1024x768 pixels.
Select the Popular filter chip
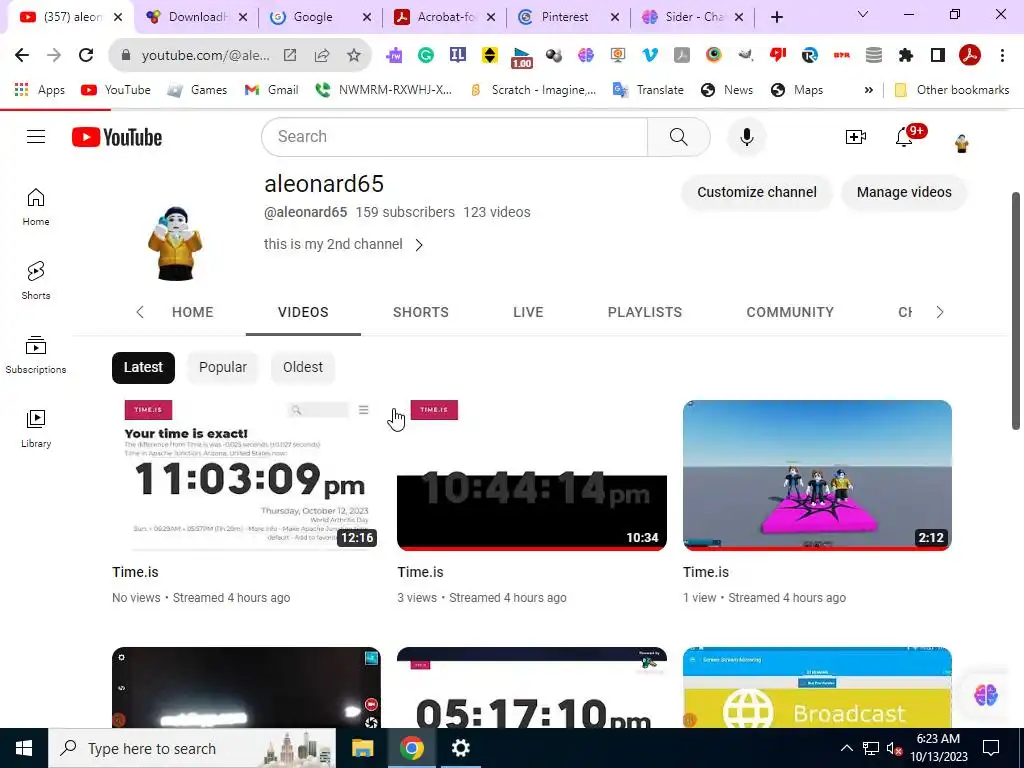pos(223,368)
